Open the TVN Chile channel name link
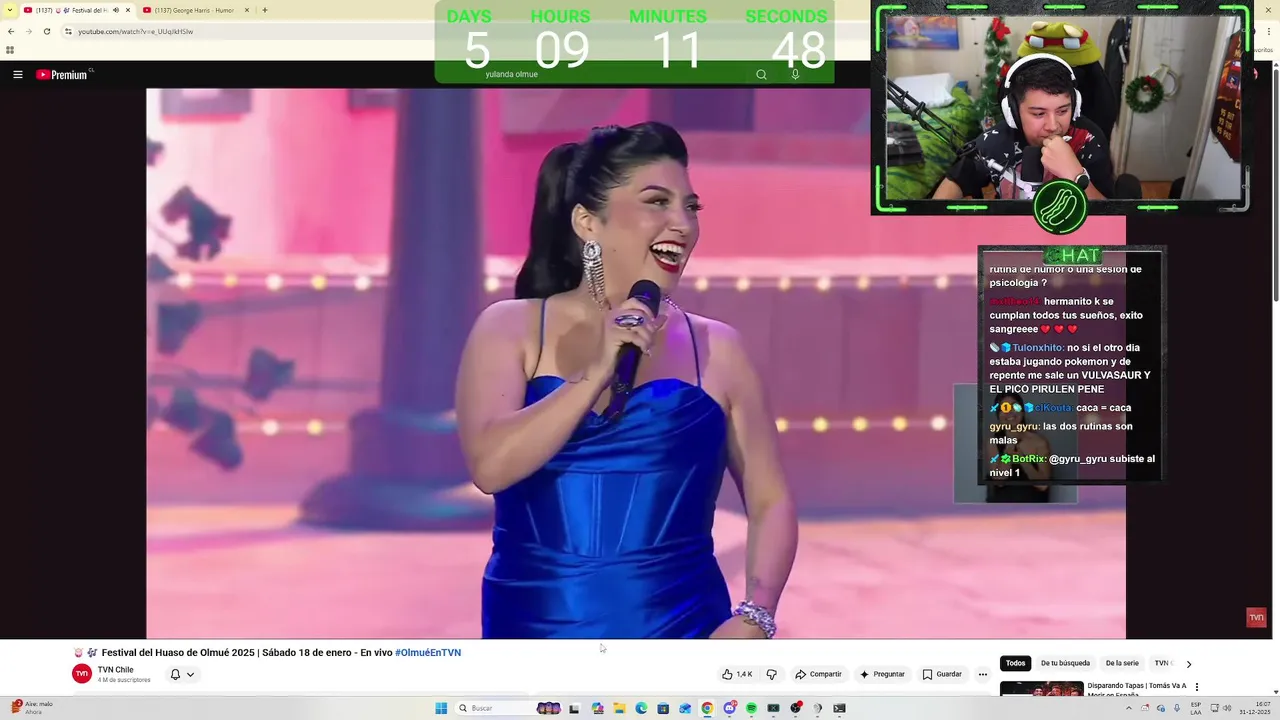This screenshot has height=720, width=1280. click(115, 670)
